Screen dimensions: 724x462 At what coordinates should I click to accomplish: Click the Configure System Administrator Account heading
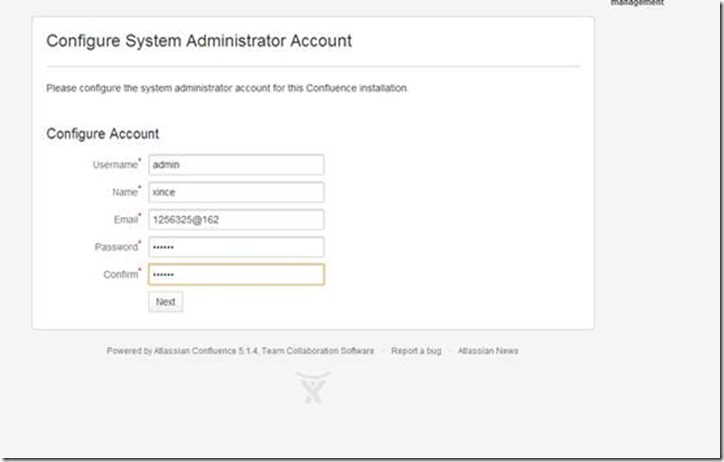pos(199,41)
